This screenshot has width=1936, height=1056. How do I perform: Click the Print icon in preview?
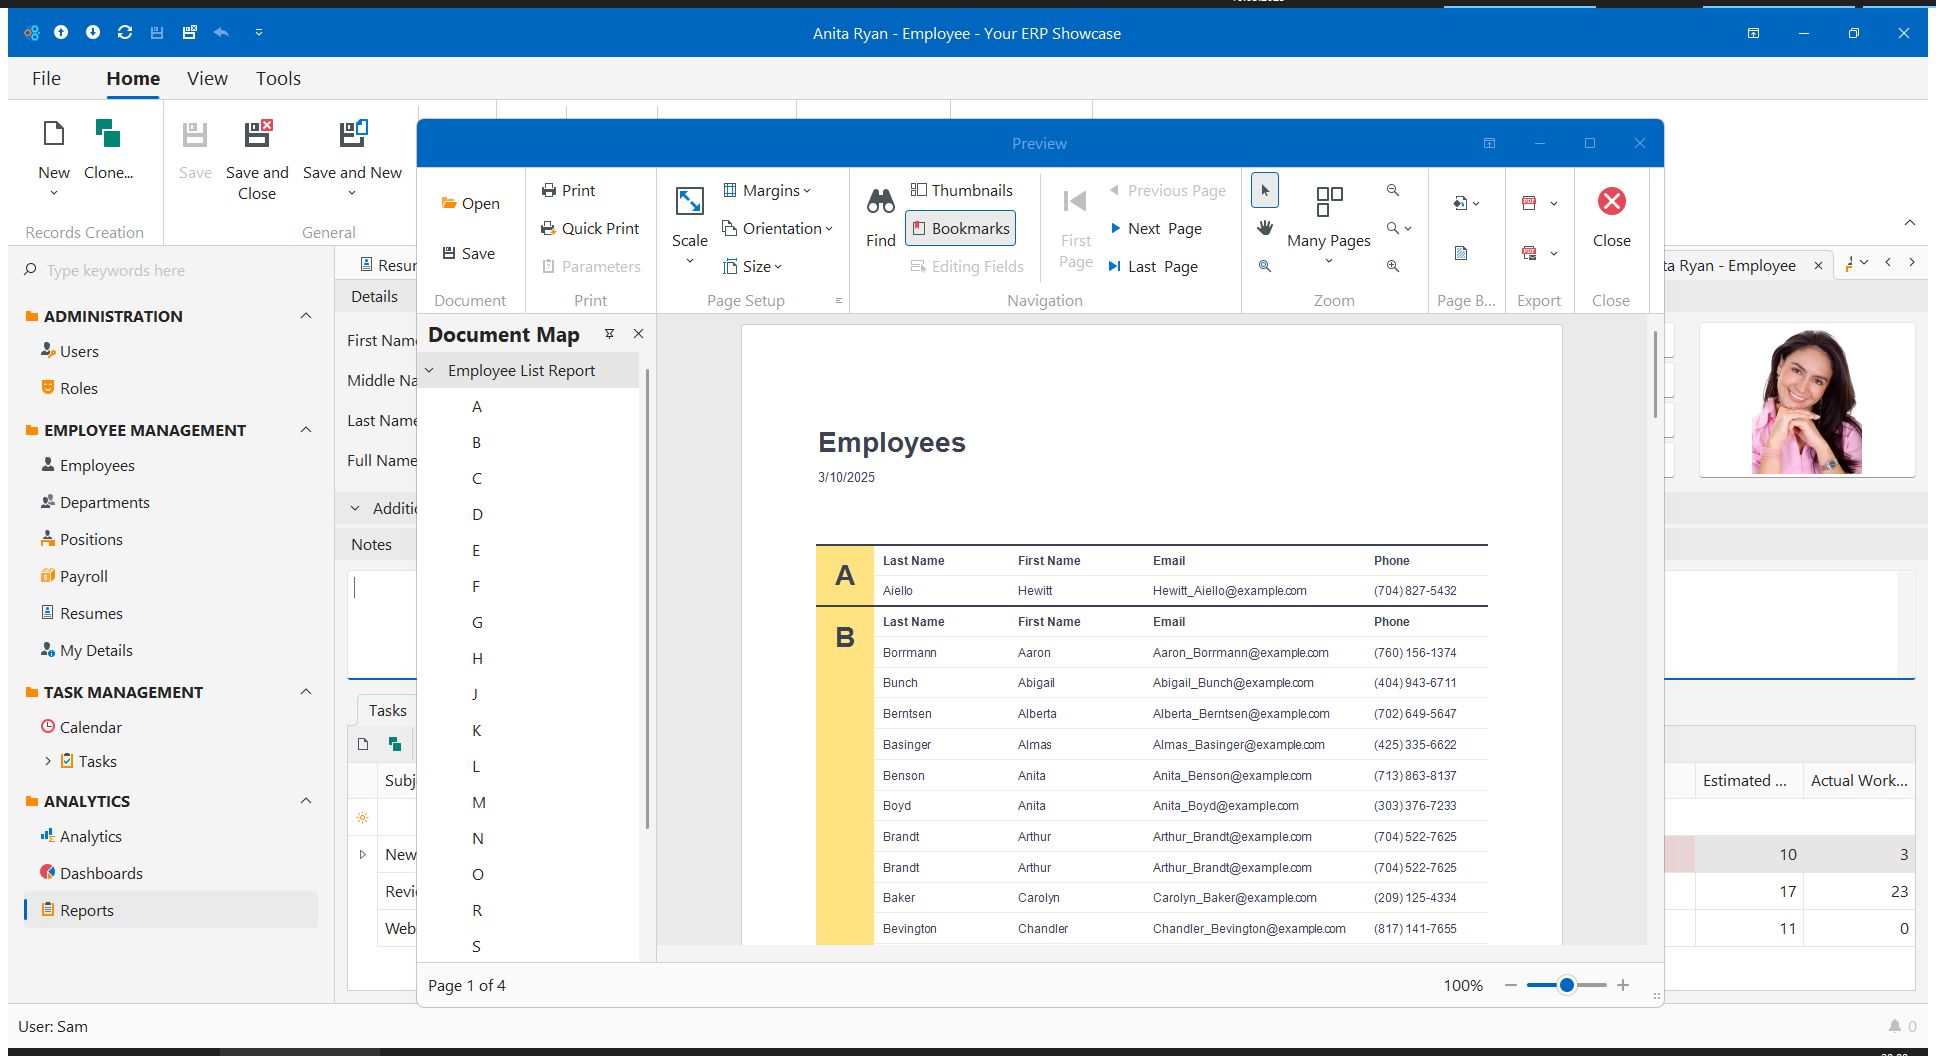549,190
